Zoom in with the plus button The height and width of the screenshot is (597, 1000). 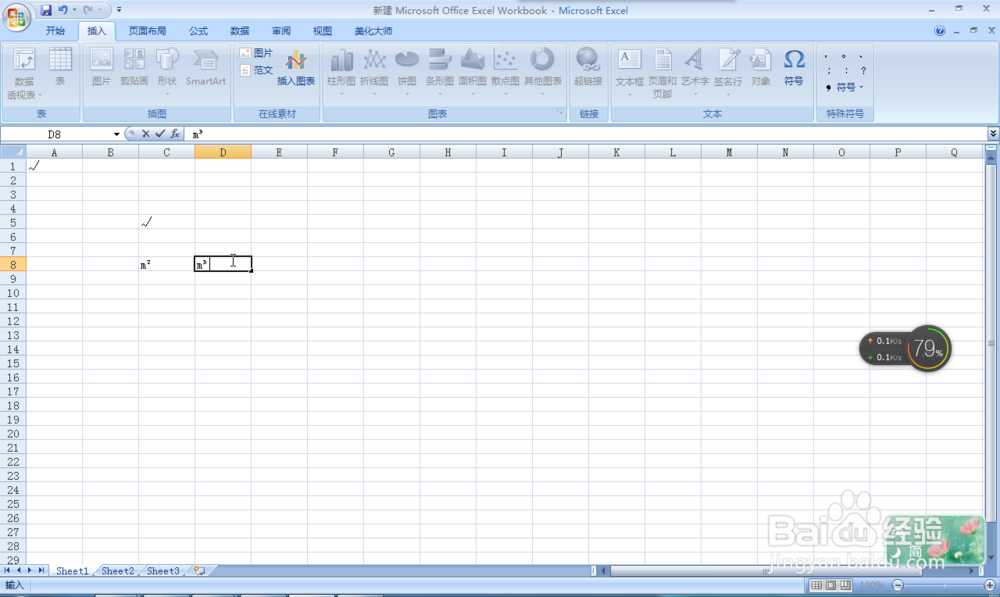point(990,586)
